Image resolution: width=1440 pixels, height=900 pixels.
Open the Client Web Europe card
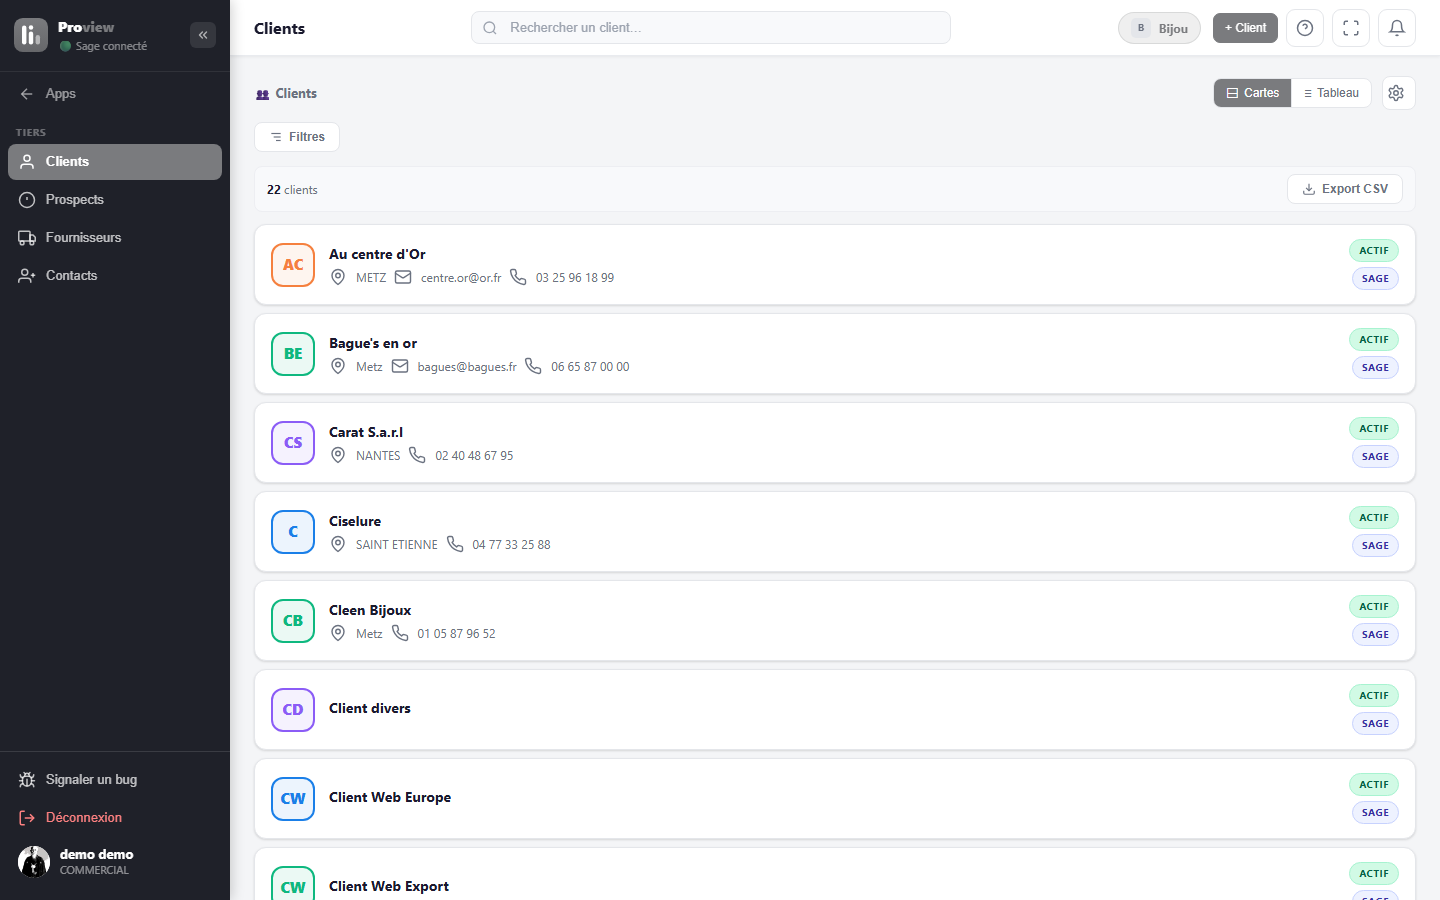pos(835,799)
